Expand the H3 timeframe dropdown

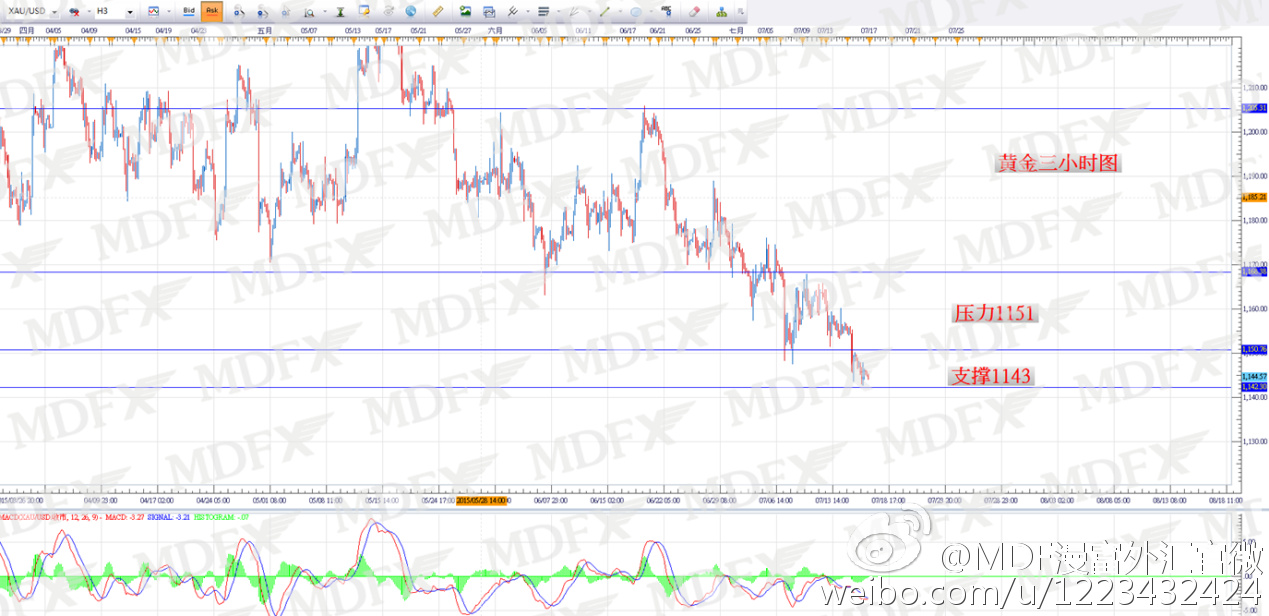(131, 12)
